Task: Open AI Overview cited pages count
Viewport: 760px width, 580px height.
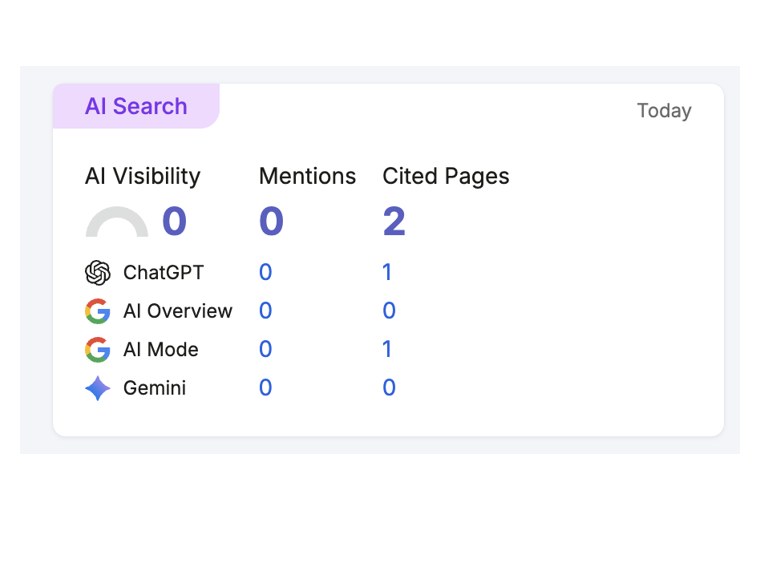Action: coord(389,311)
